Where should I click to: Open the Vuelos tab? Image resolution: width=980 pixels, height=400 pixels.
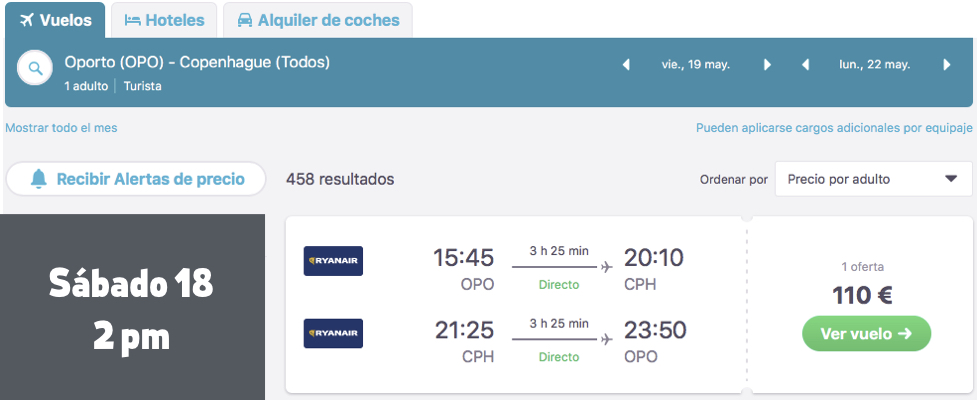point(55,20)
